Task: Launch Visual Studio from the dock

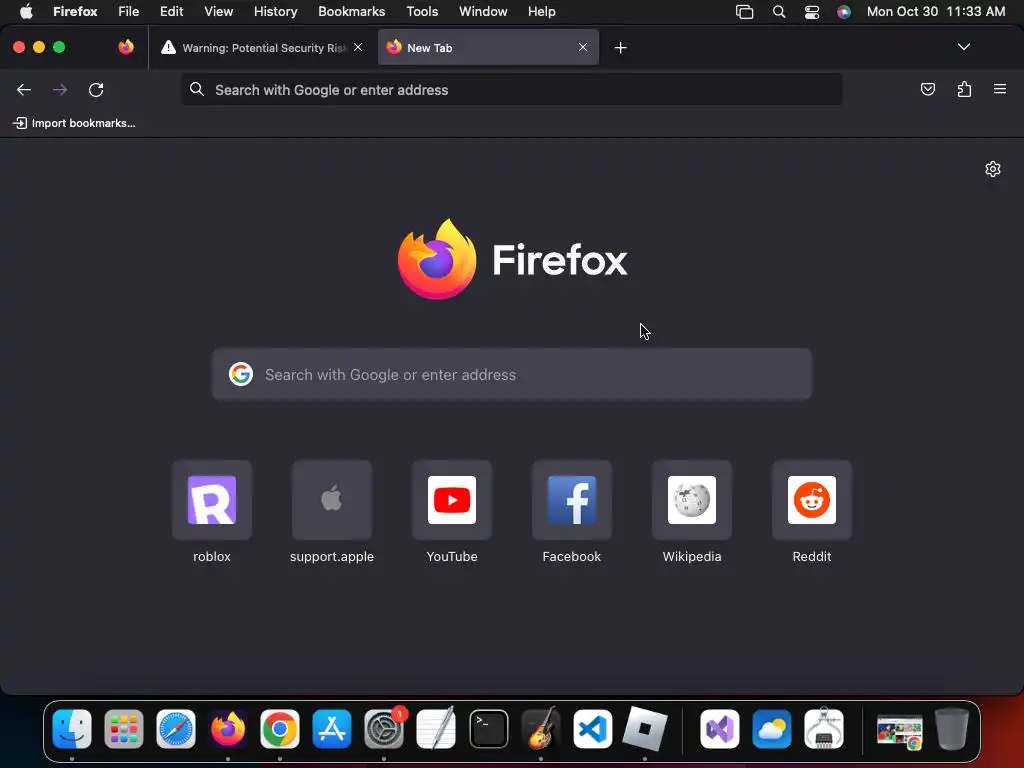Action: [720, 728]
